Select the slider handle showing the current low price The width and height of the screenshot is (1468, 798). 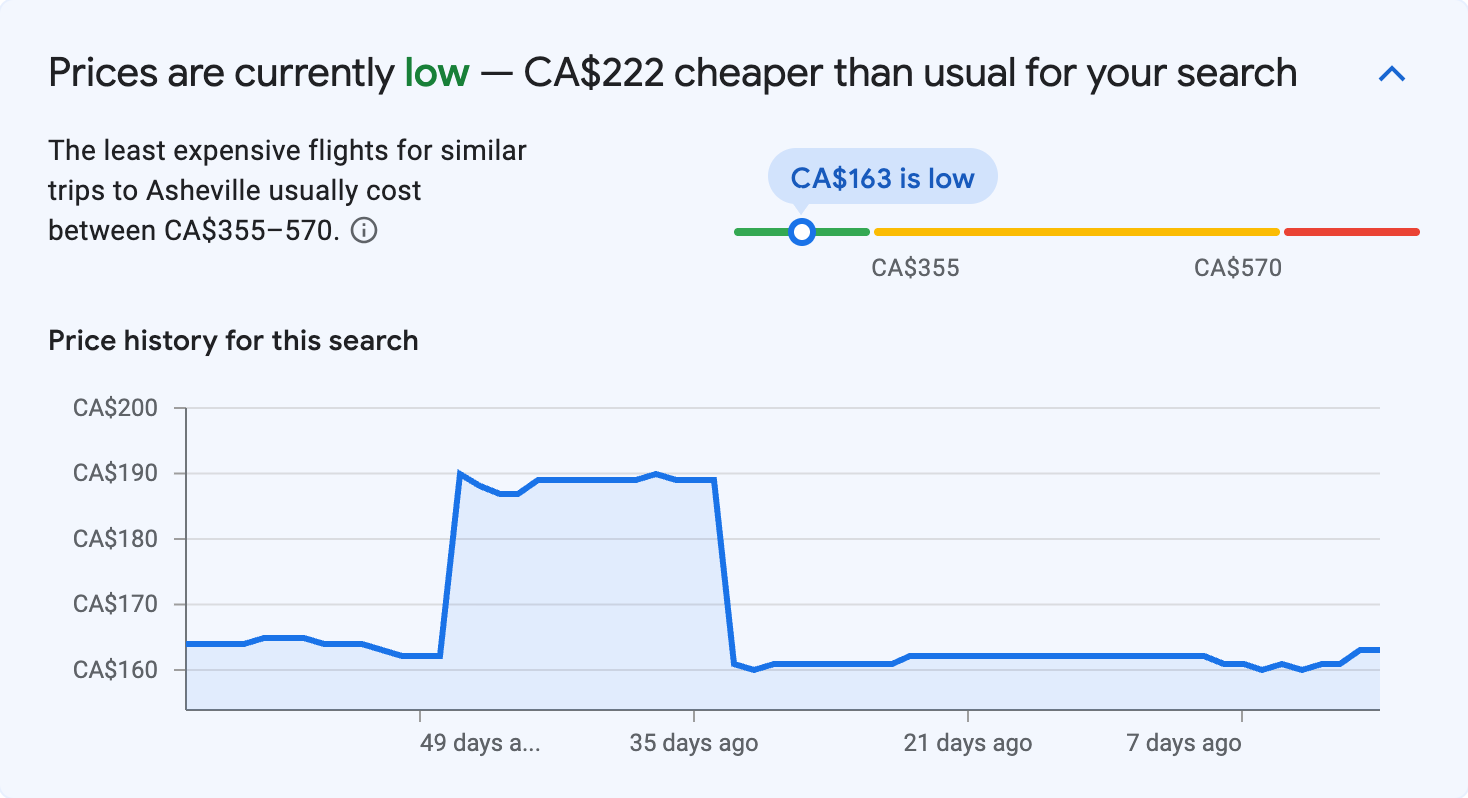point(802,231)
